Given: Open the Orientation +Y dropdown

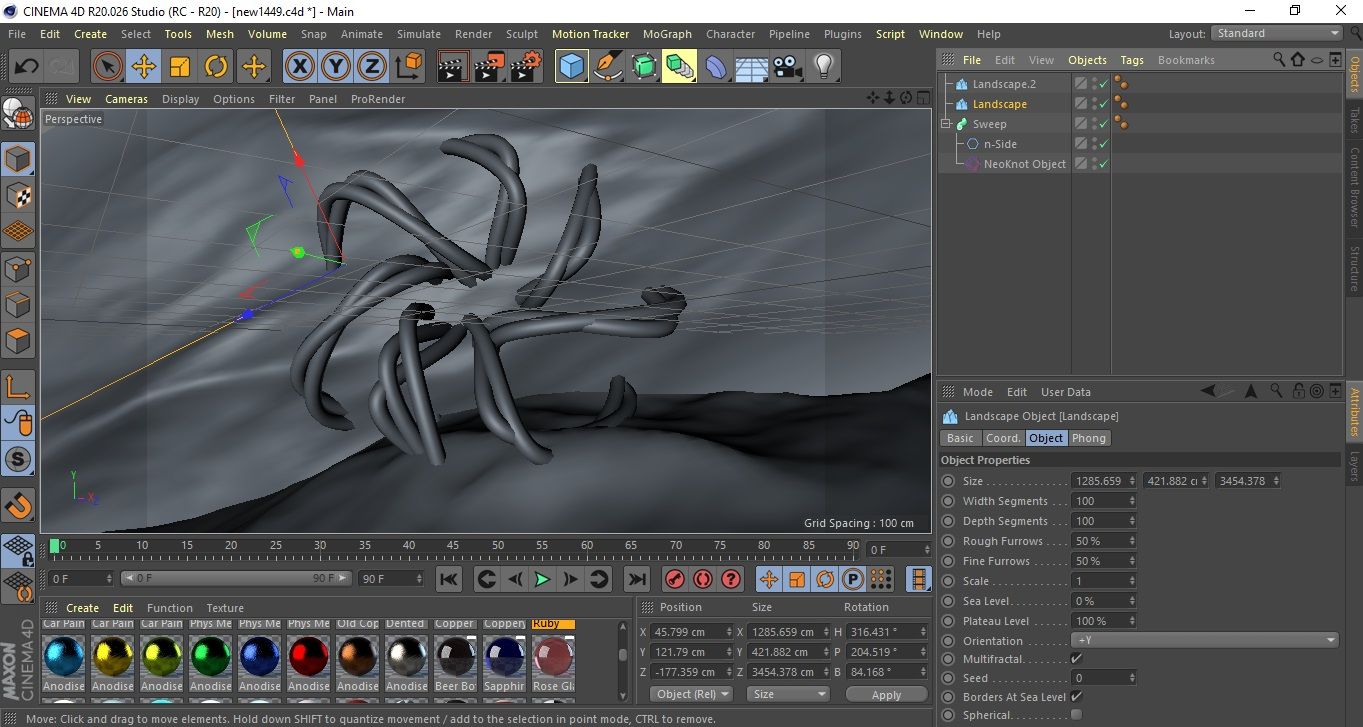Looking at the screenshot, I should (1204, 641).
